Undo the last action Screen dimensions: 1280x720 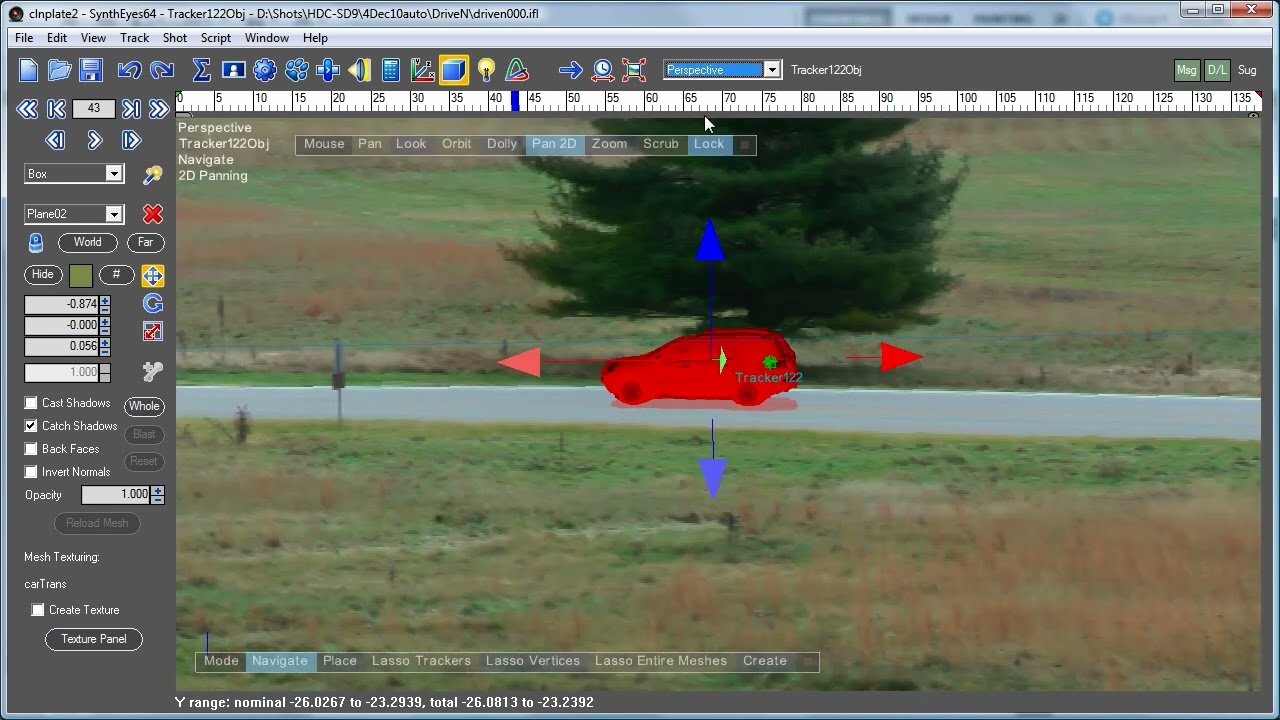[x=129, y=70]
